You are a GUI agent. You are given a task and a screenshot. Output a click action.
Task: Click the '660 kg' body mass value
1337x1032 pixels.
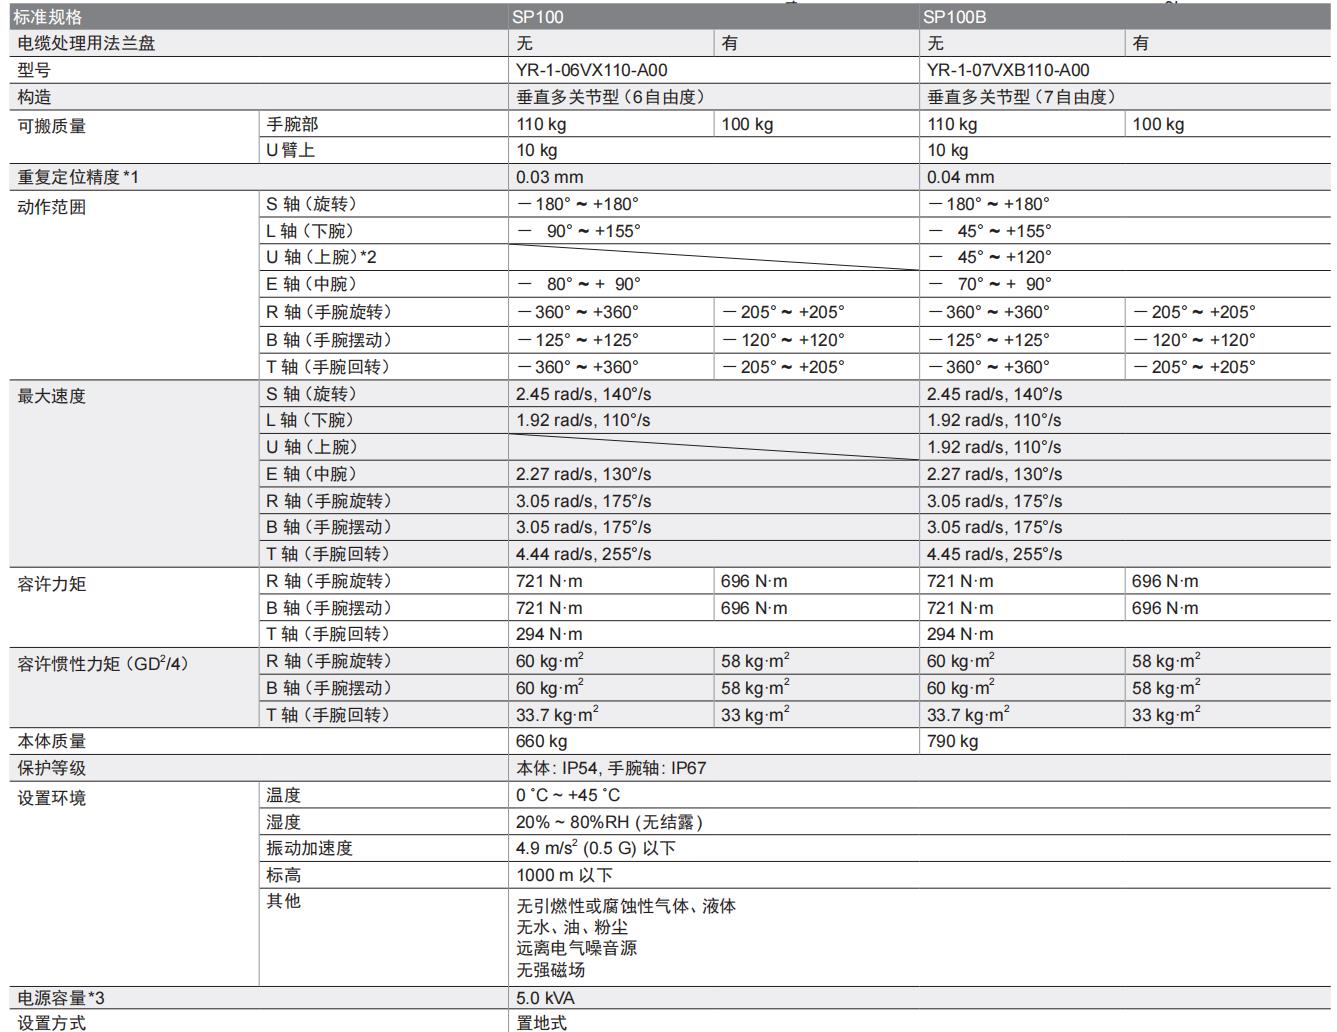[x=542, y=741]
